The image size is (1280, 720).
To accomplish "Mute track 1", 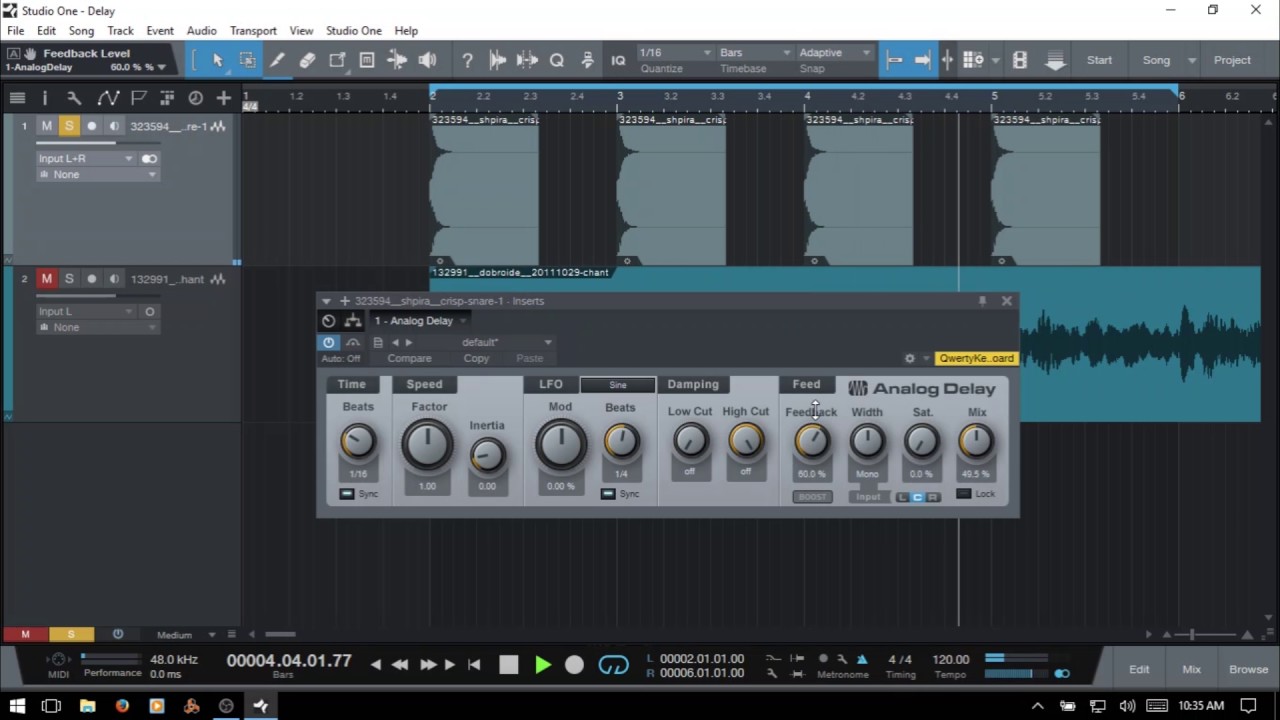I will coord(46,126).
